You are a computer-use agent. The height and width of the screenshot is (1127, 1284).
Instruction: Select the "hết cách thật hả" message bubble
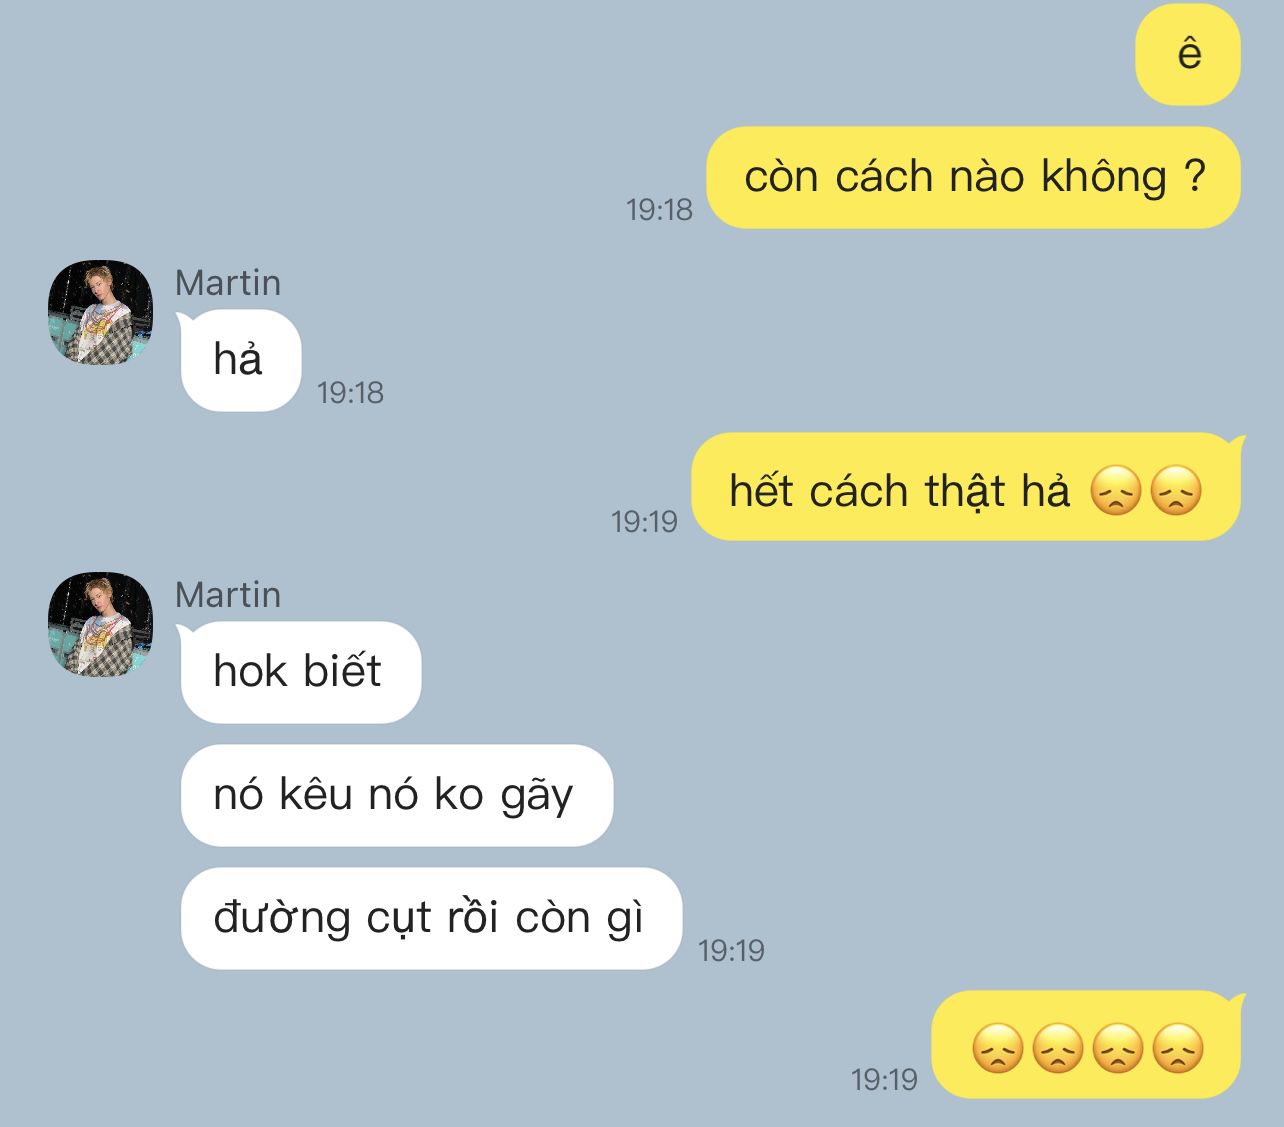[x=967, y=487]
